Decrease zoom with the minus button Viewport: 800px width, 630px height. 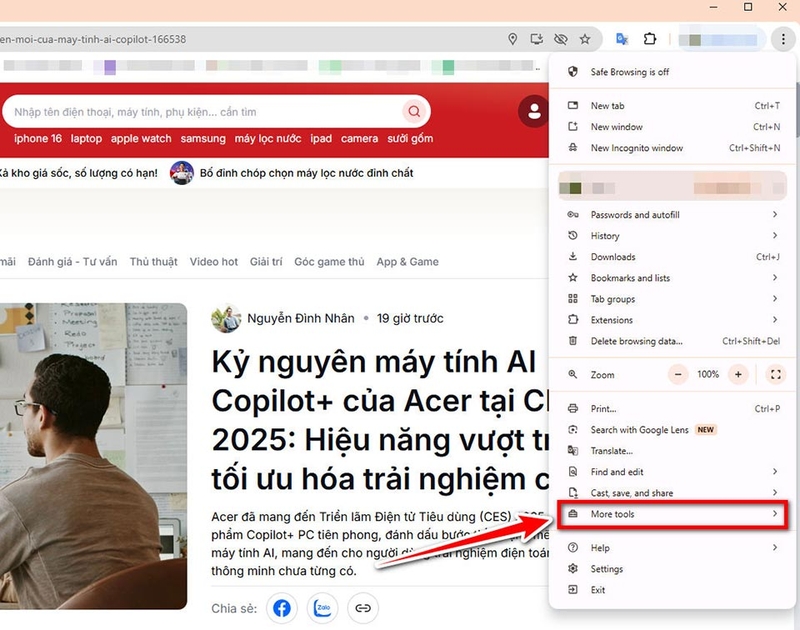click(678, 374)
